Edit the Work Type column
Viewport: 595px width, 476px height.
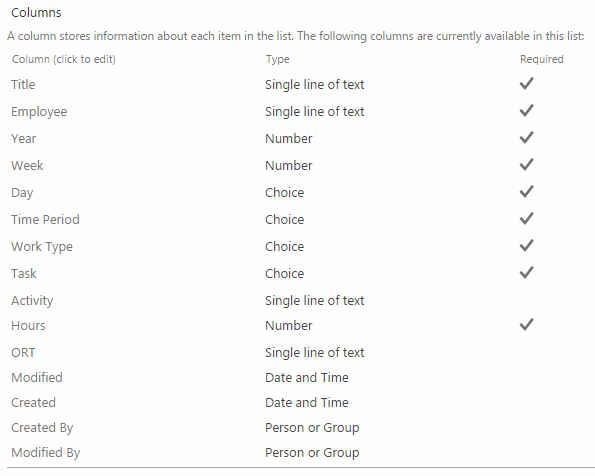(x=42, y=247)
